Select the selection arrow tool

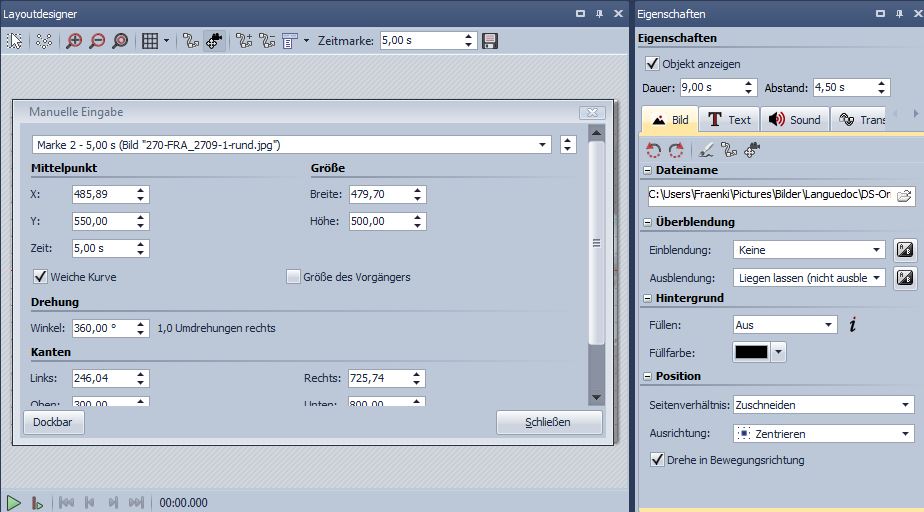tap(15, 41)
